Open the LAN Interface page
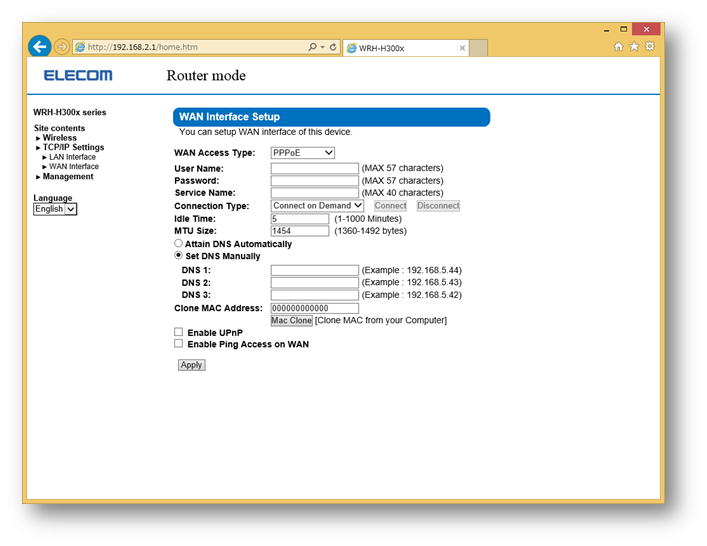Image resolution: width=707 pixels, height=546 pixels. pos(72,157)
